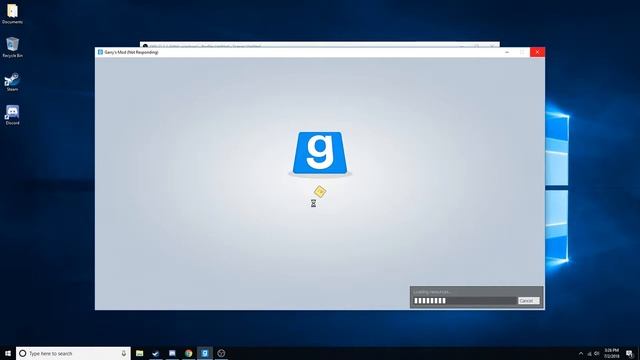The image size is (640, 360).
Task: Open the volume control tray icon
Action: pos(597,353)
